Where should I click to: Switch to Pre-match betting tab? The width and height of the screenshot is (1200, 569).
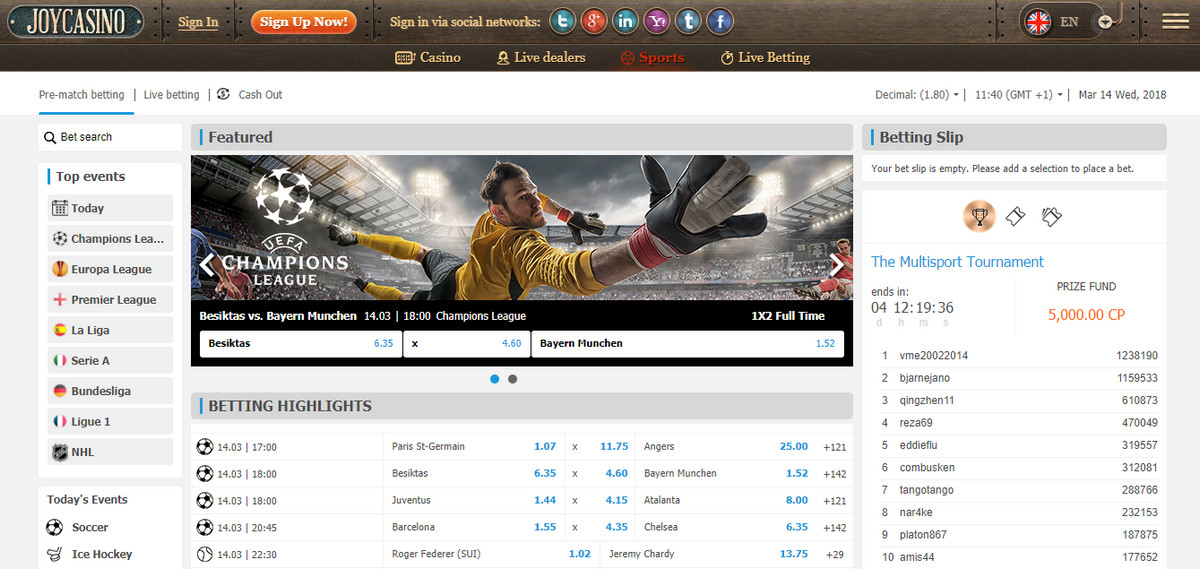pyautogui.click(x=82, y=95)
